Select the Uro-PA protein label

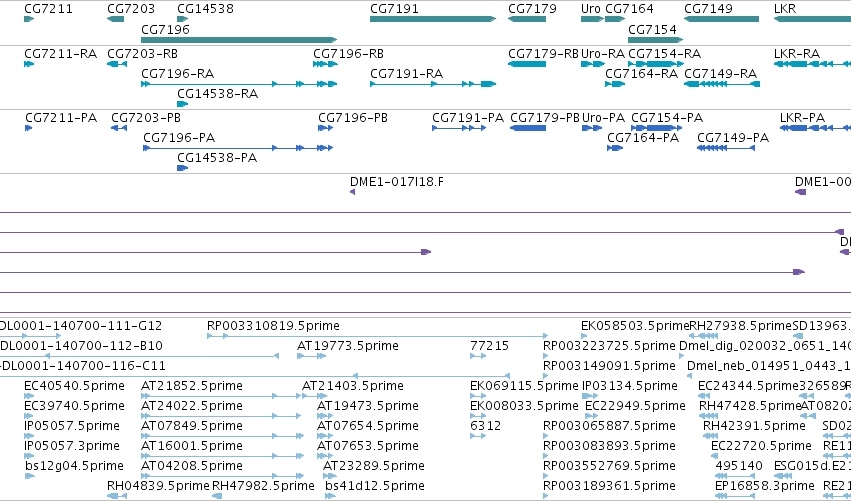tap(604, 118)
